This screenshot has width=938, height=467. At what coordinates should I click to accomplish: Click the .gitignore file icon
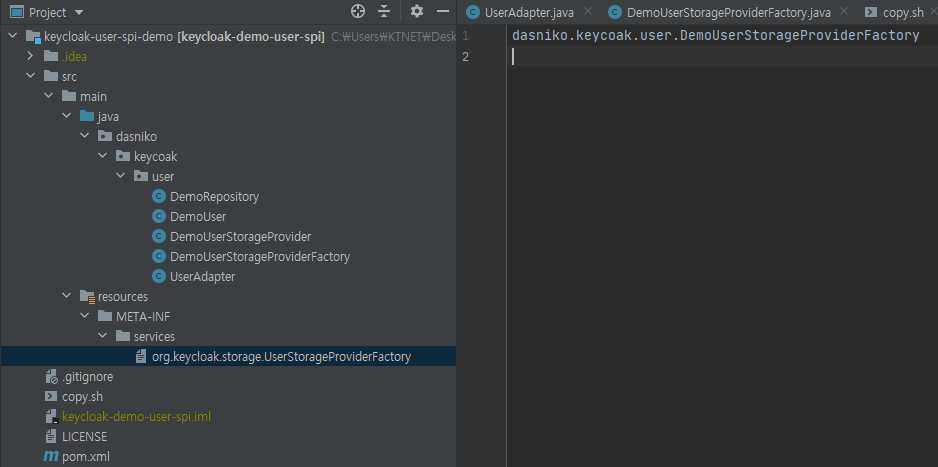pyautogui.click(x=51, y=377)
